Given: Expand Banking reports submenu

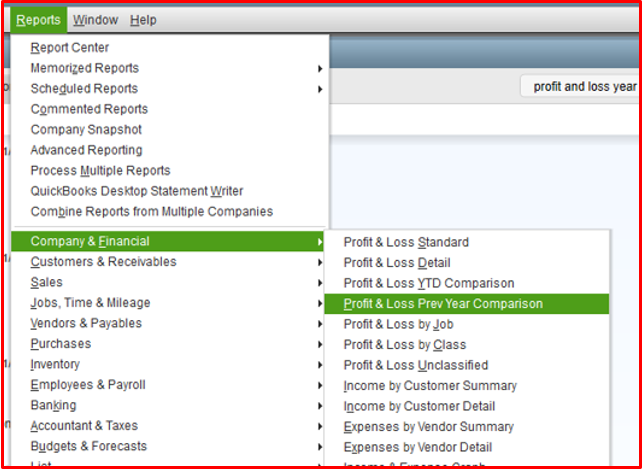Looking at the screenshot, I should pos(168,406).
